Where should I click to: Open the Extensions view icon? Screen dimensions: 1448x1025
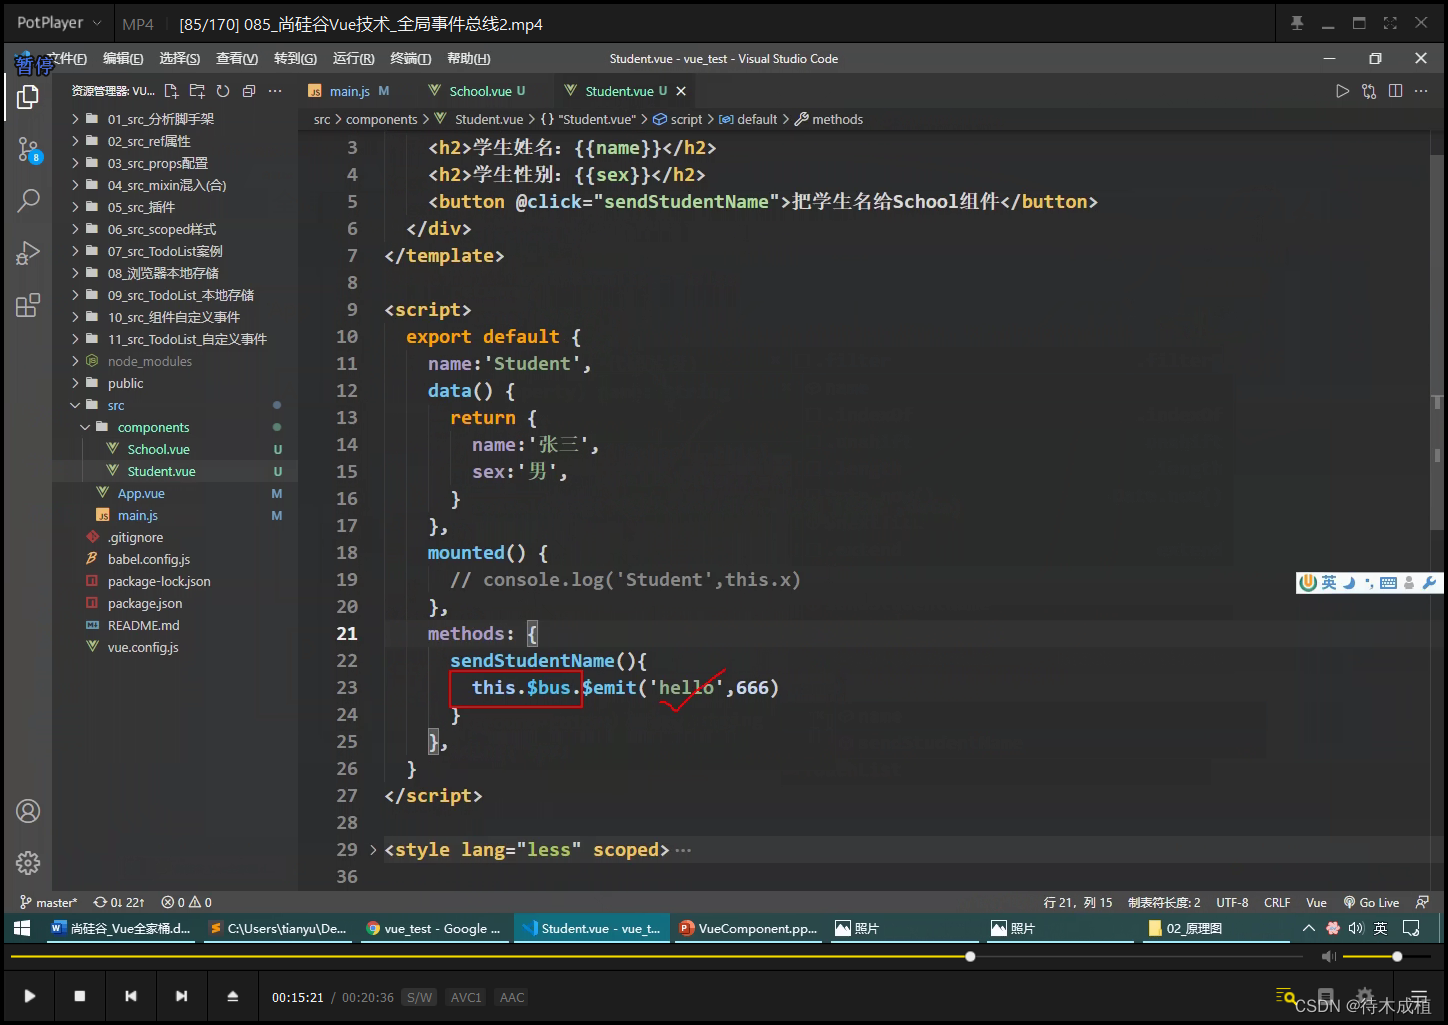pos(28,305)
